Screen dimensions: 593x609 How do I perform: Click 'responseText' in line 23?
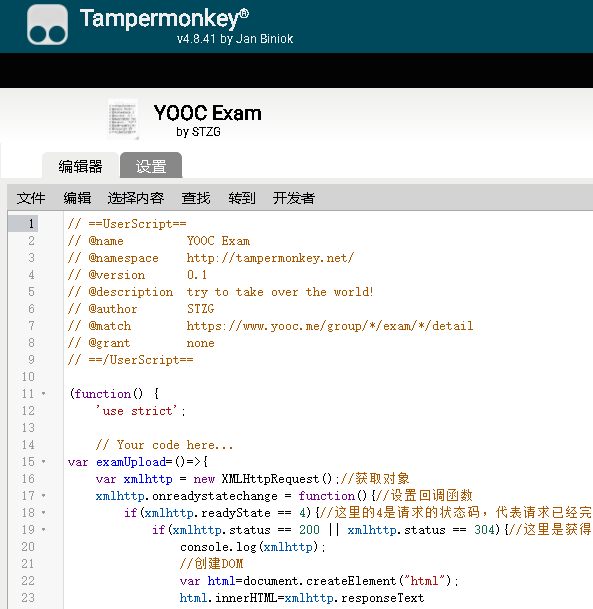pos(382,598)
